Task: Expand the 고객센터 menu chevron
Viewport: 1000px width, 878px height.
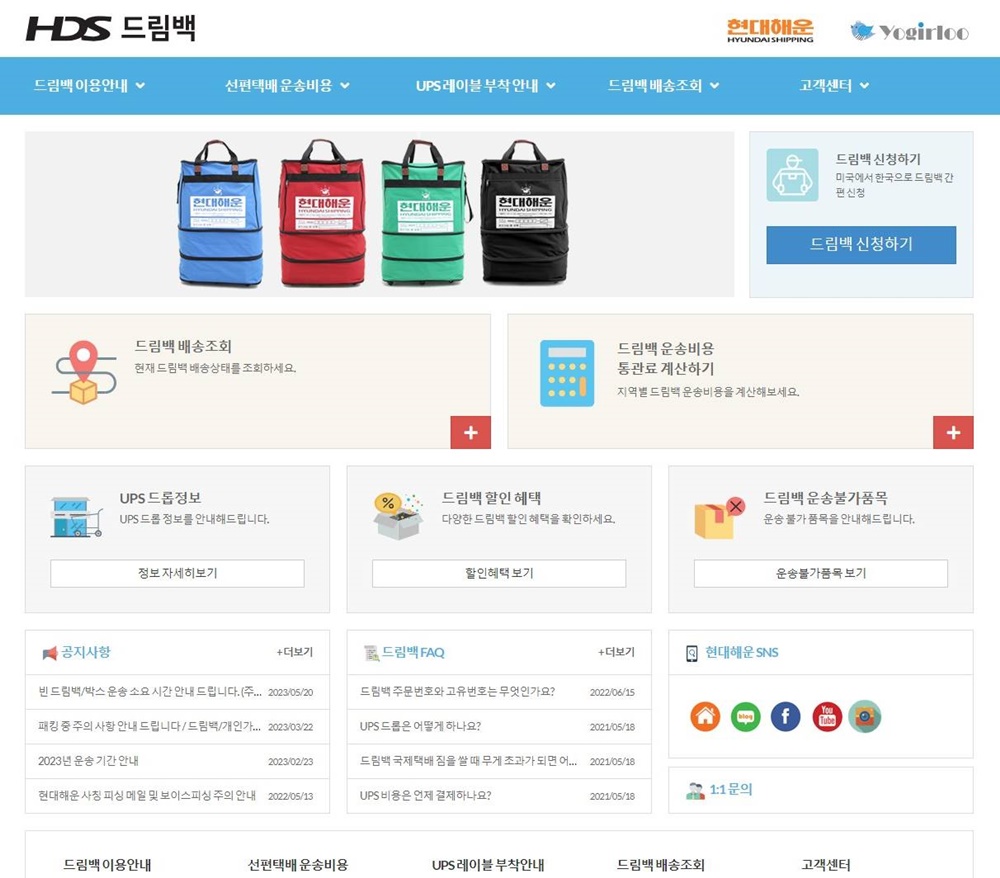Action: (864, 85)
